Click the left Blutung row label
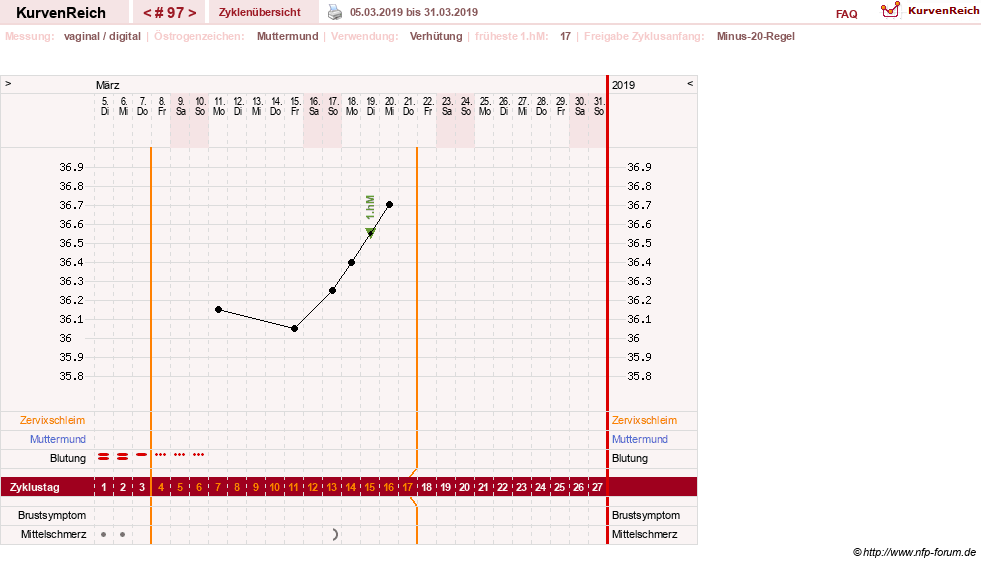 [68, 458]
